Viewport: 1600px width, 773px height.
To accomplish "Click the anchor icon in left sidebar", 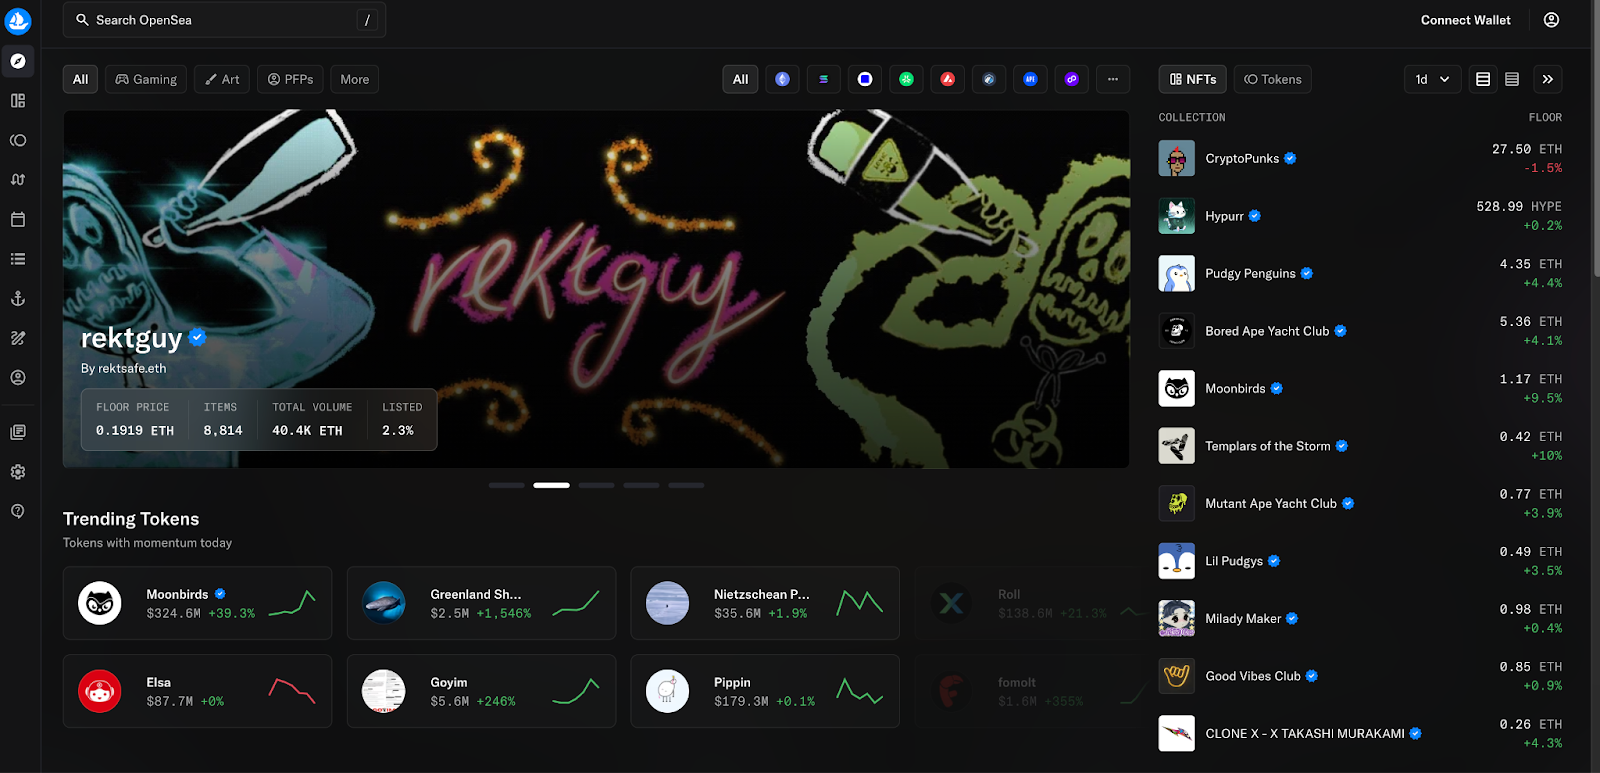I will (x=18, y=299).
